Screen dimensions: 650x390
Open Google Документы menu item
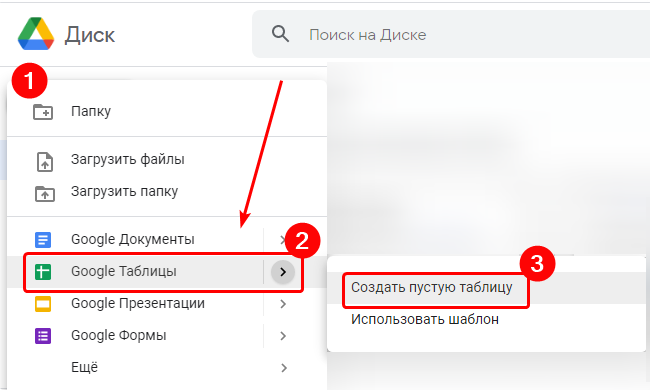pos(133,240)
